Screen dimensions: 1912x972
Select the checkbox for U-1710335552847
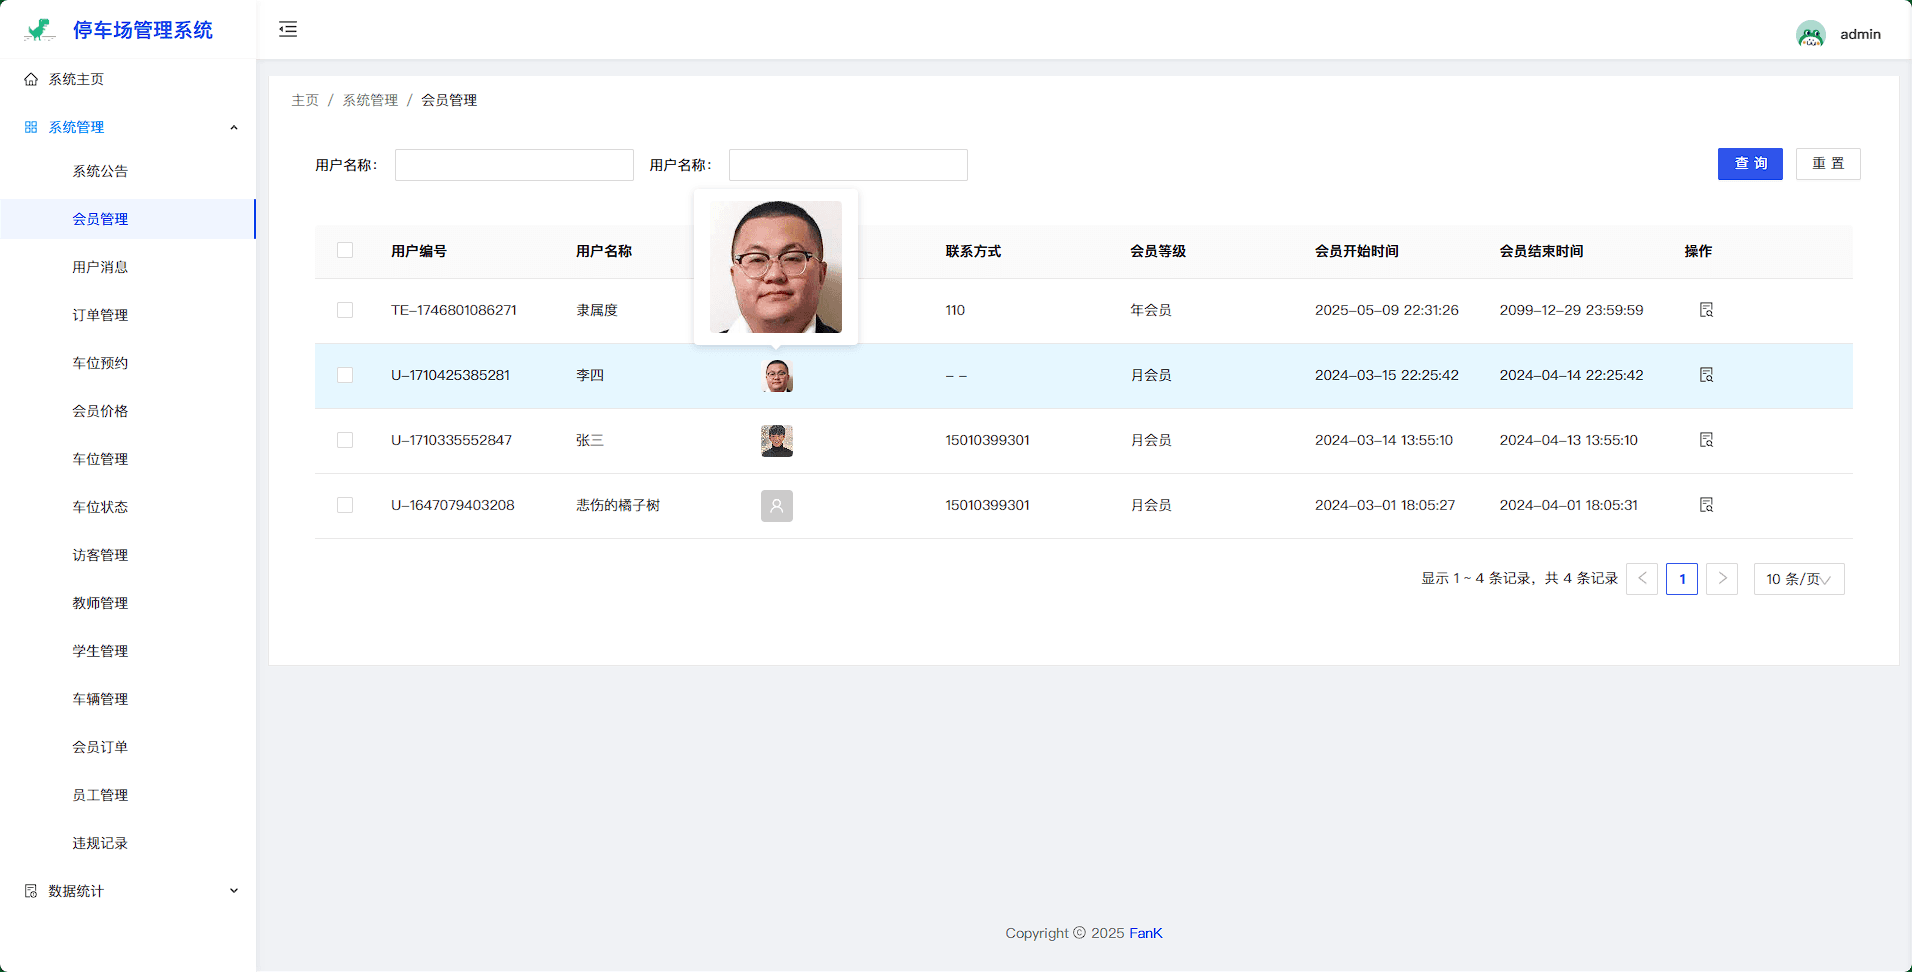coord(345,440)
